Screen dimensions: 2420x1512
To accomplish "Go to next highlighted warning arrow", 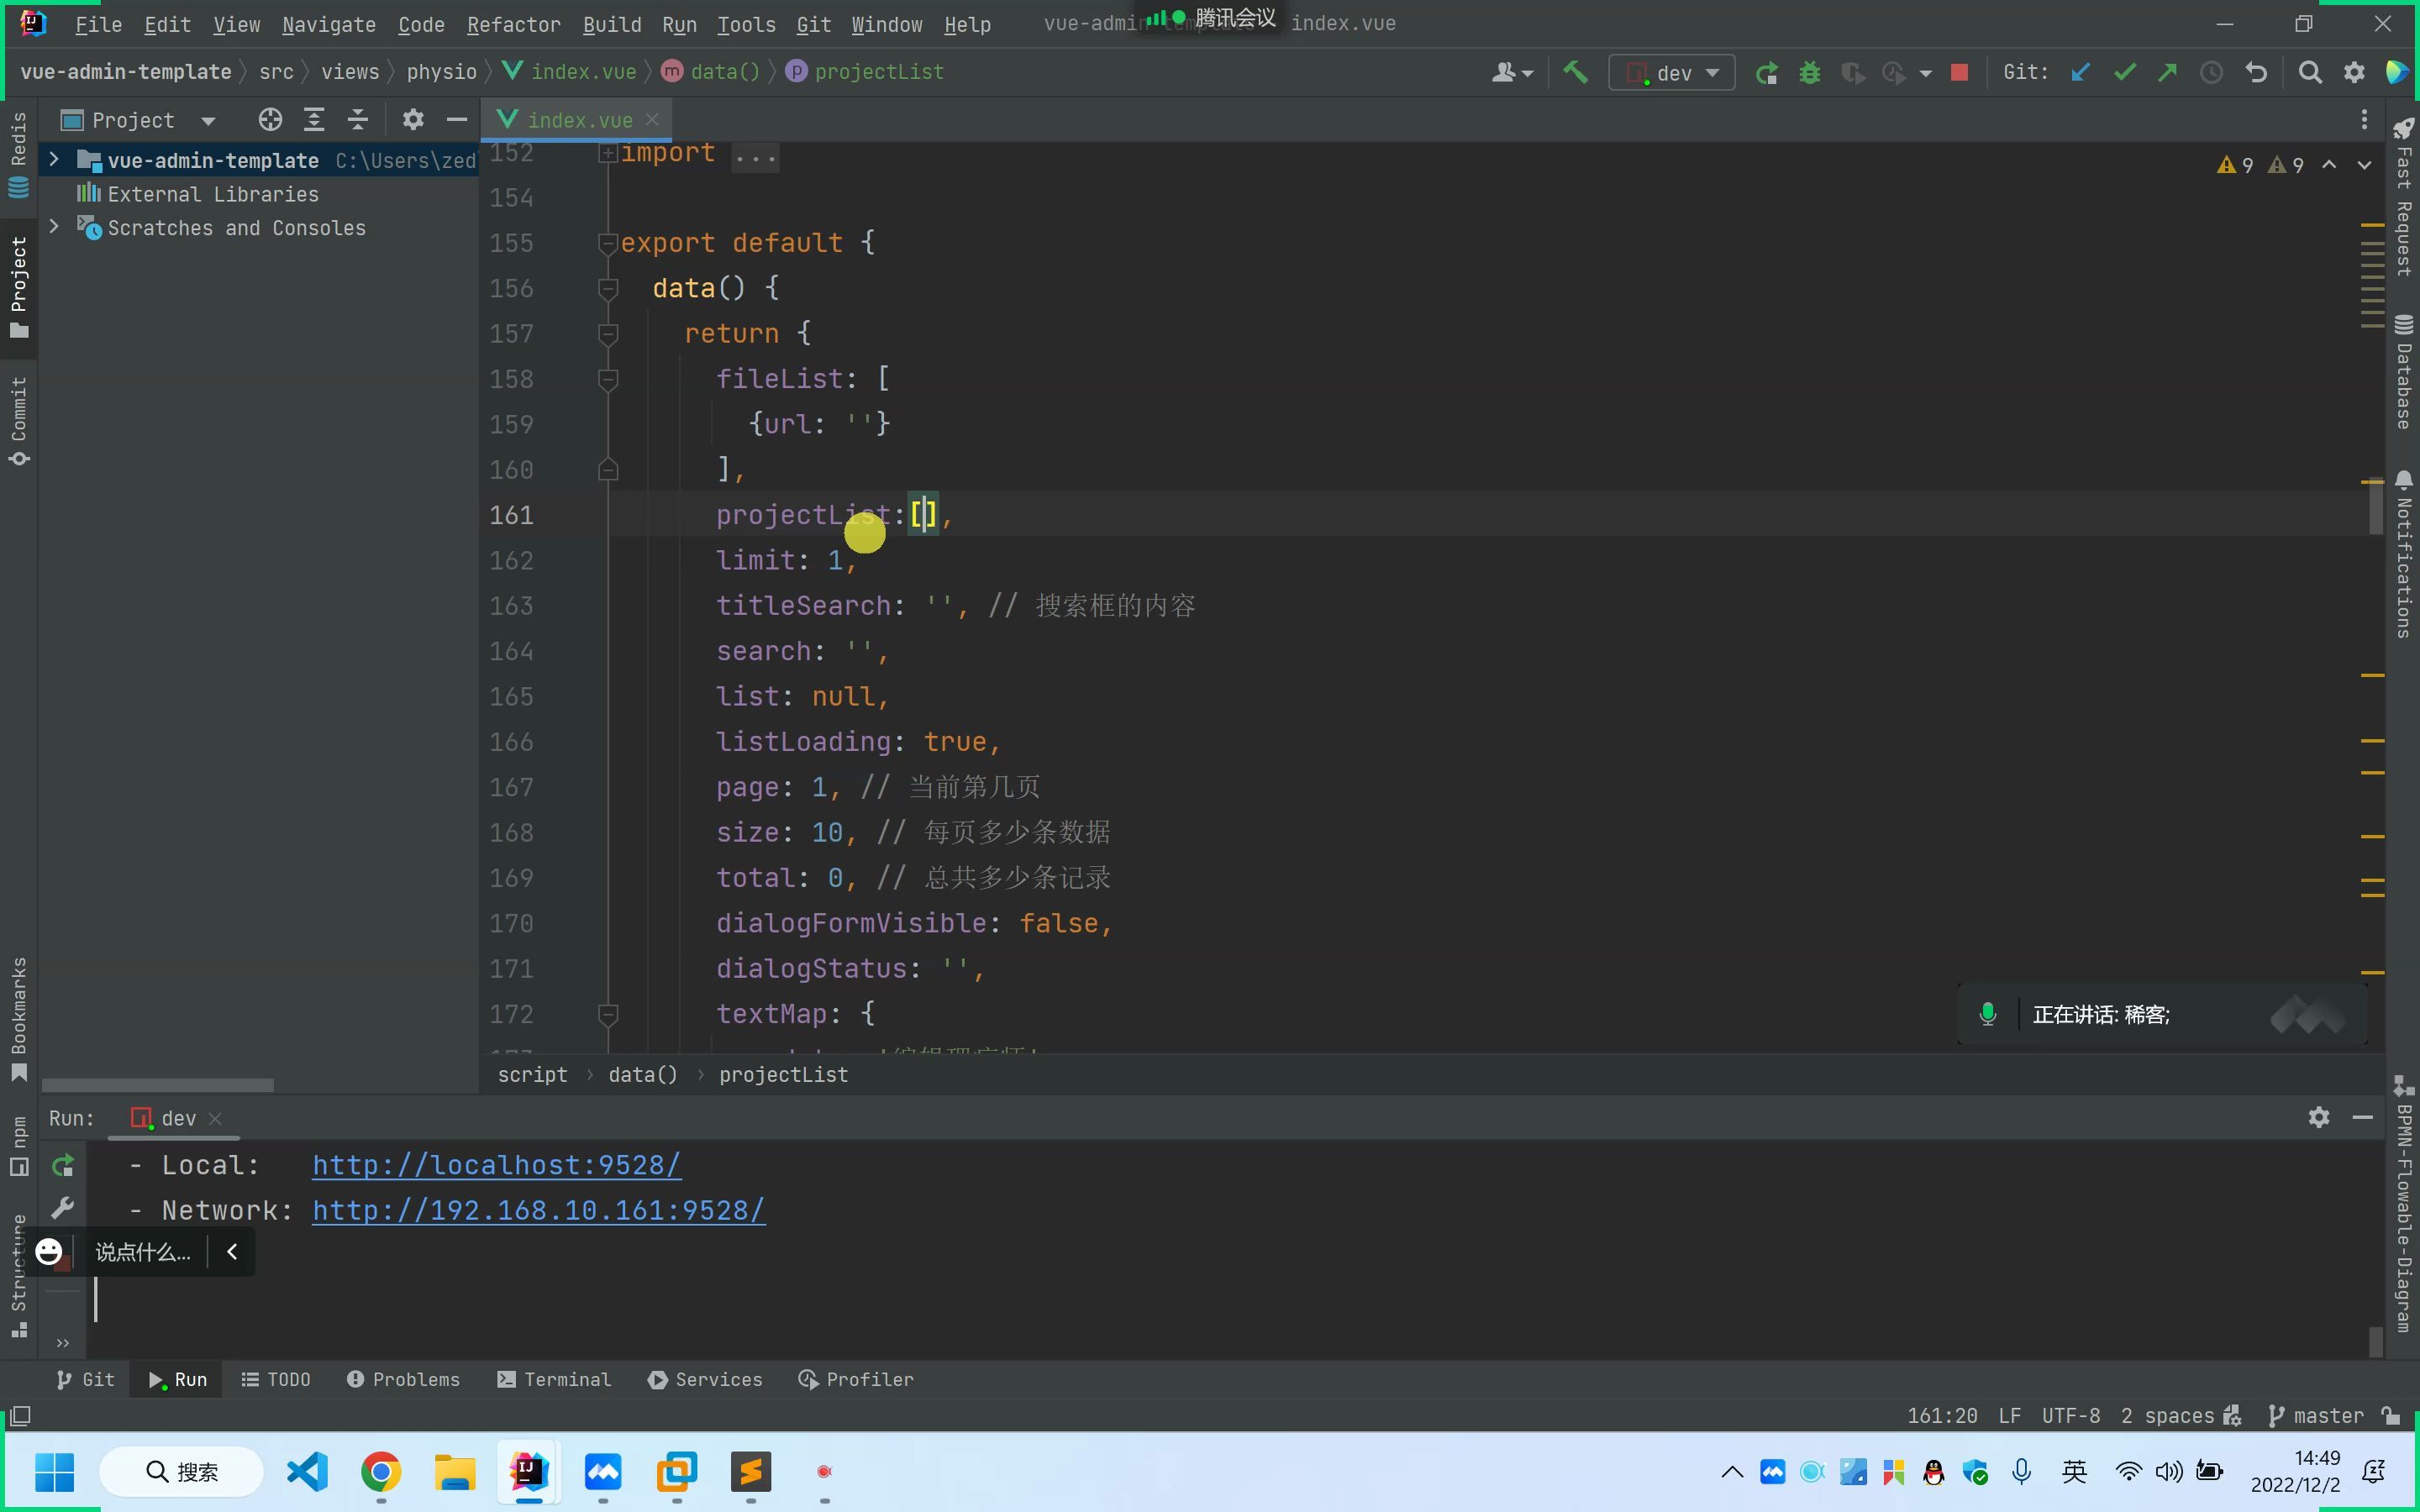I will tap(2364, 165).
